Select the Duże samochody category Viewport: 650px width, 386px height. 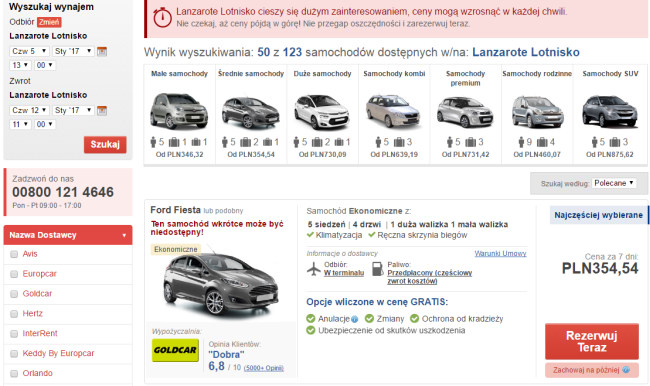(323, 114)
